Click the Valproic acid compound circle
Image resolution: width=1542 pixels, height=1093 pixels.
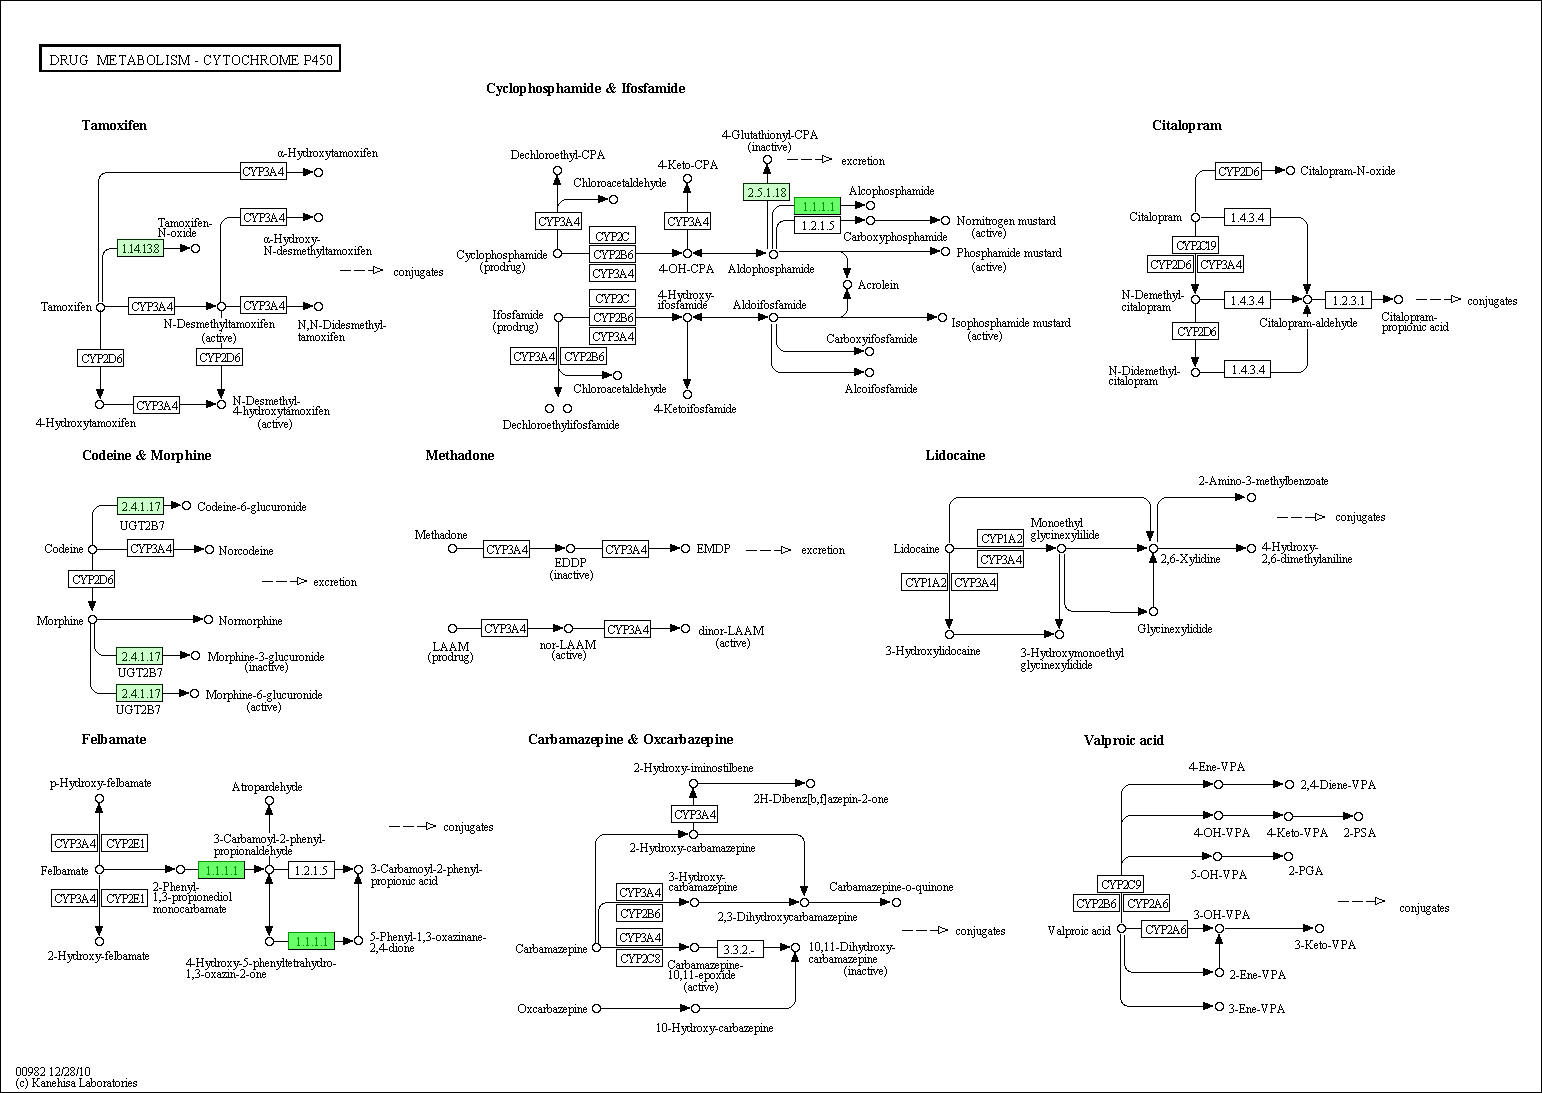(1122, 929)
